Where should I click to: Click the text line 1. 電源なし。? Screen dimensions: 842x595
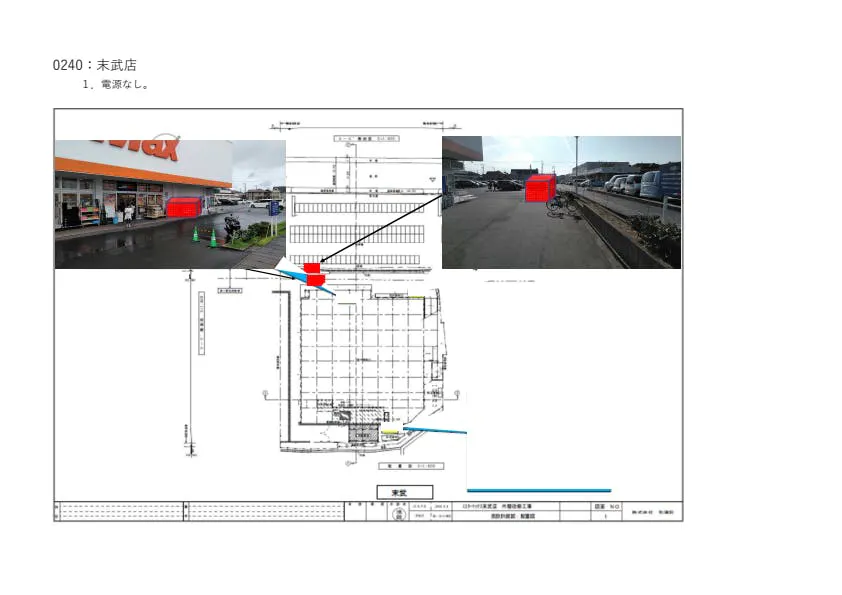tap(116, 85)
